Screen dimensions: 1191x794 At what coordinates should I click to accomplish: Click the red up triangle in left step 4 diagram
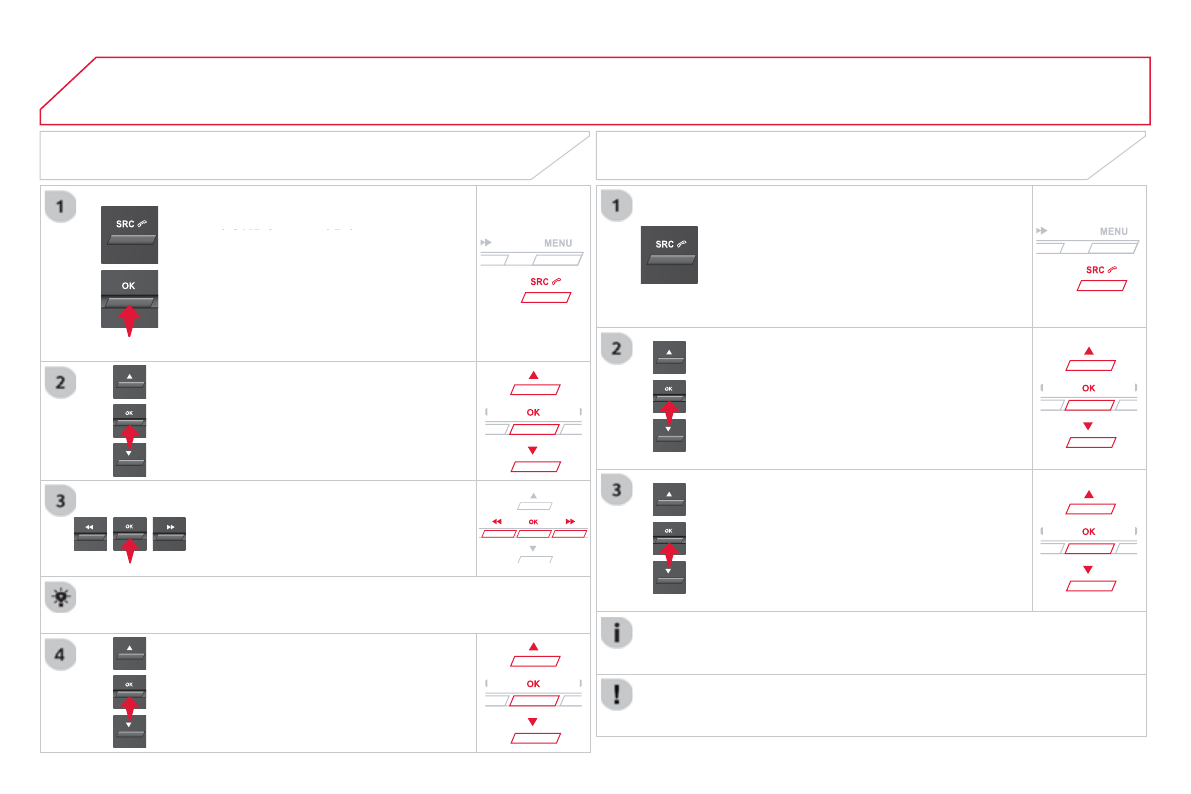tap(533, 646)
